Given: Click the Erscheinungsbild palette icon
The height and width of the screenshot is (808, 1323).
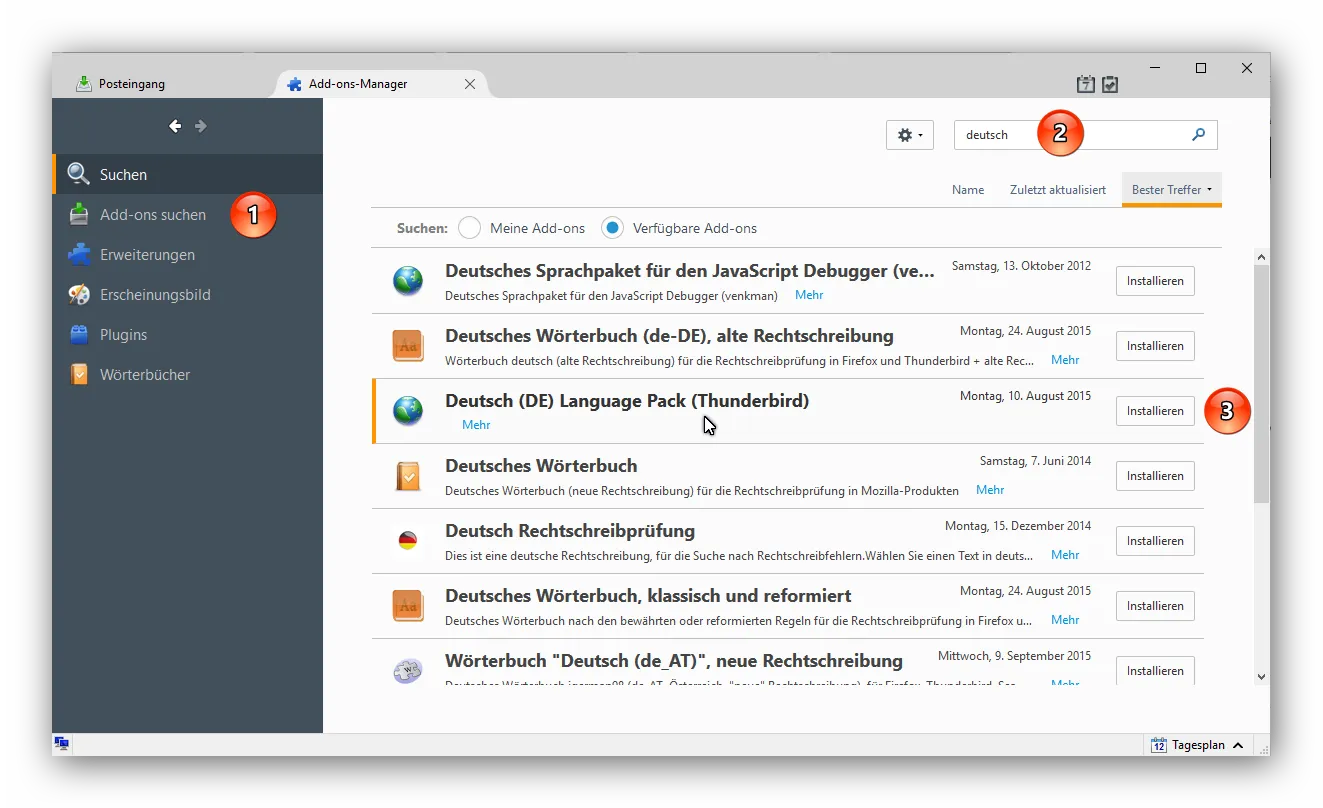Looking at the screenshot, I should [78, 294].
